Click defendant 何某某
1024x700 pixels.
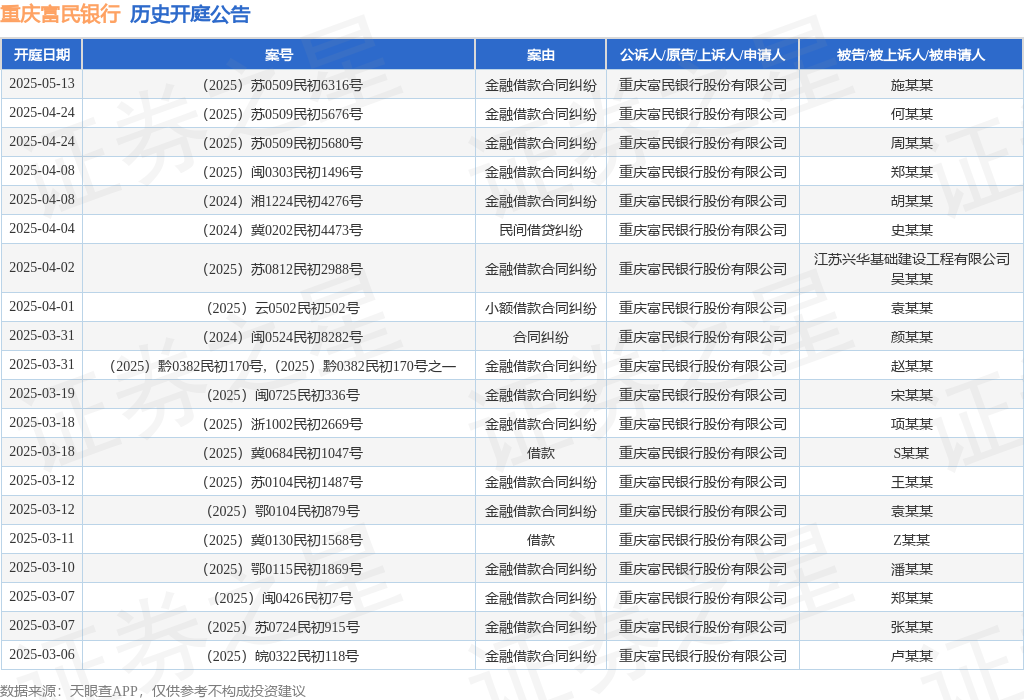[x=912, y=114]
